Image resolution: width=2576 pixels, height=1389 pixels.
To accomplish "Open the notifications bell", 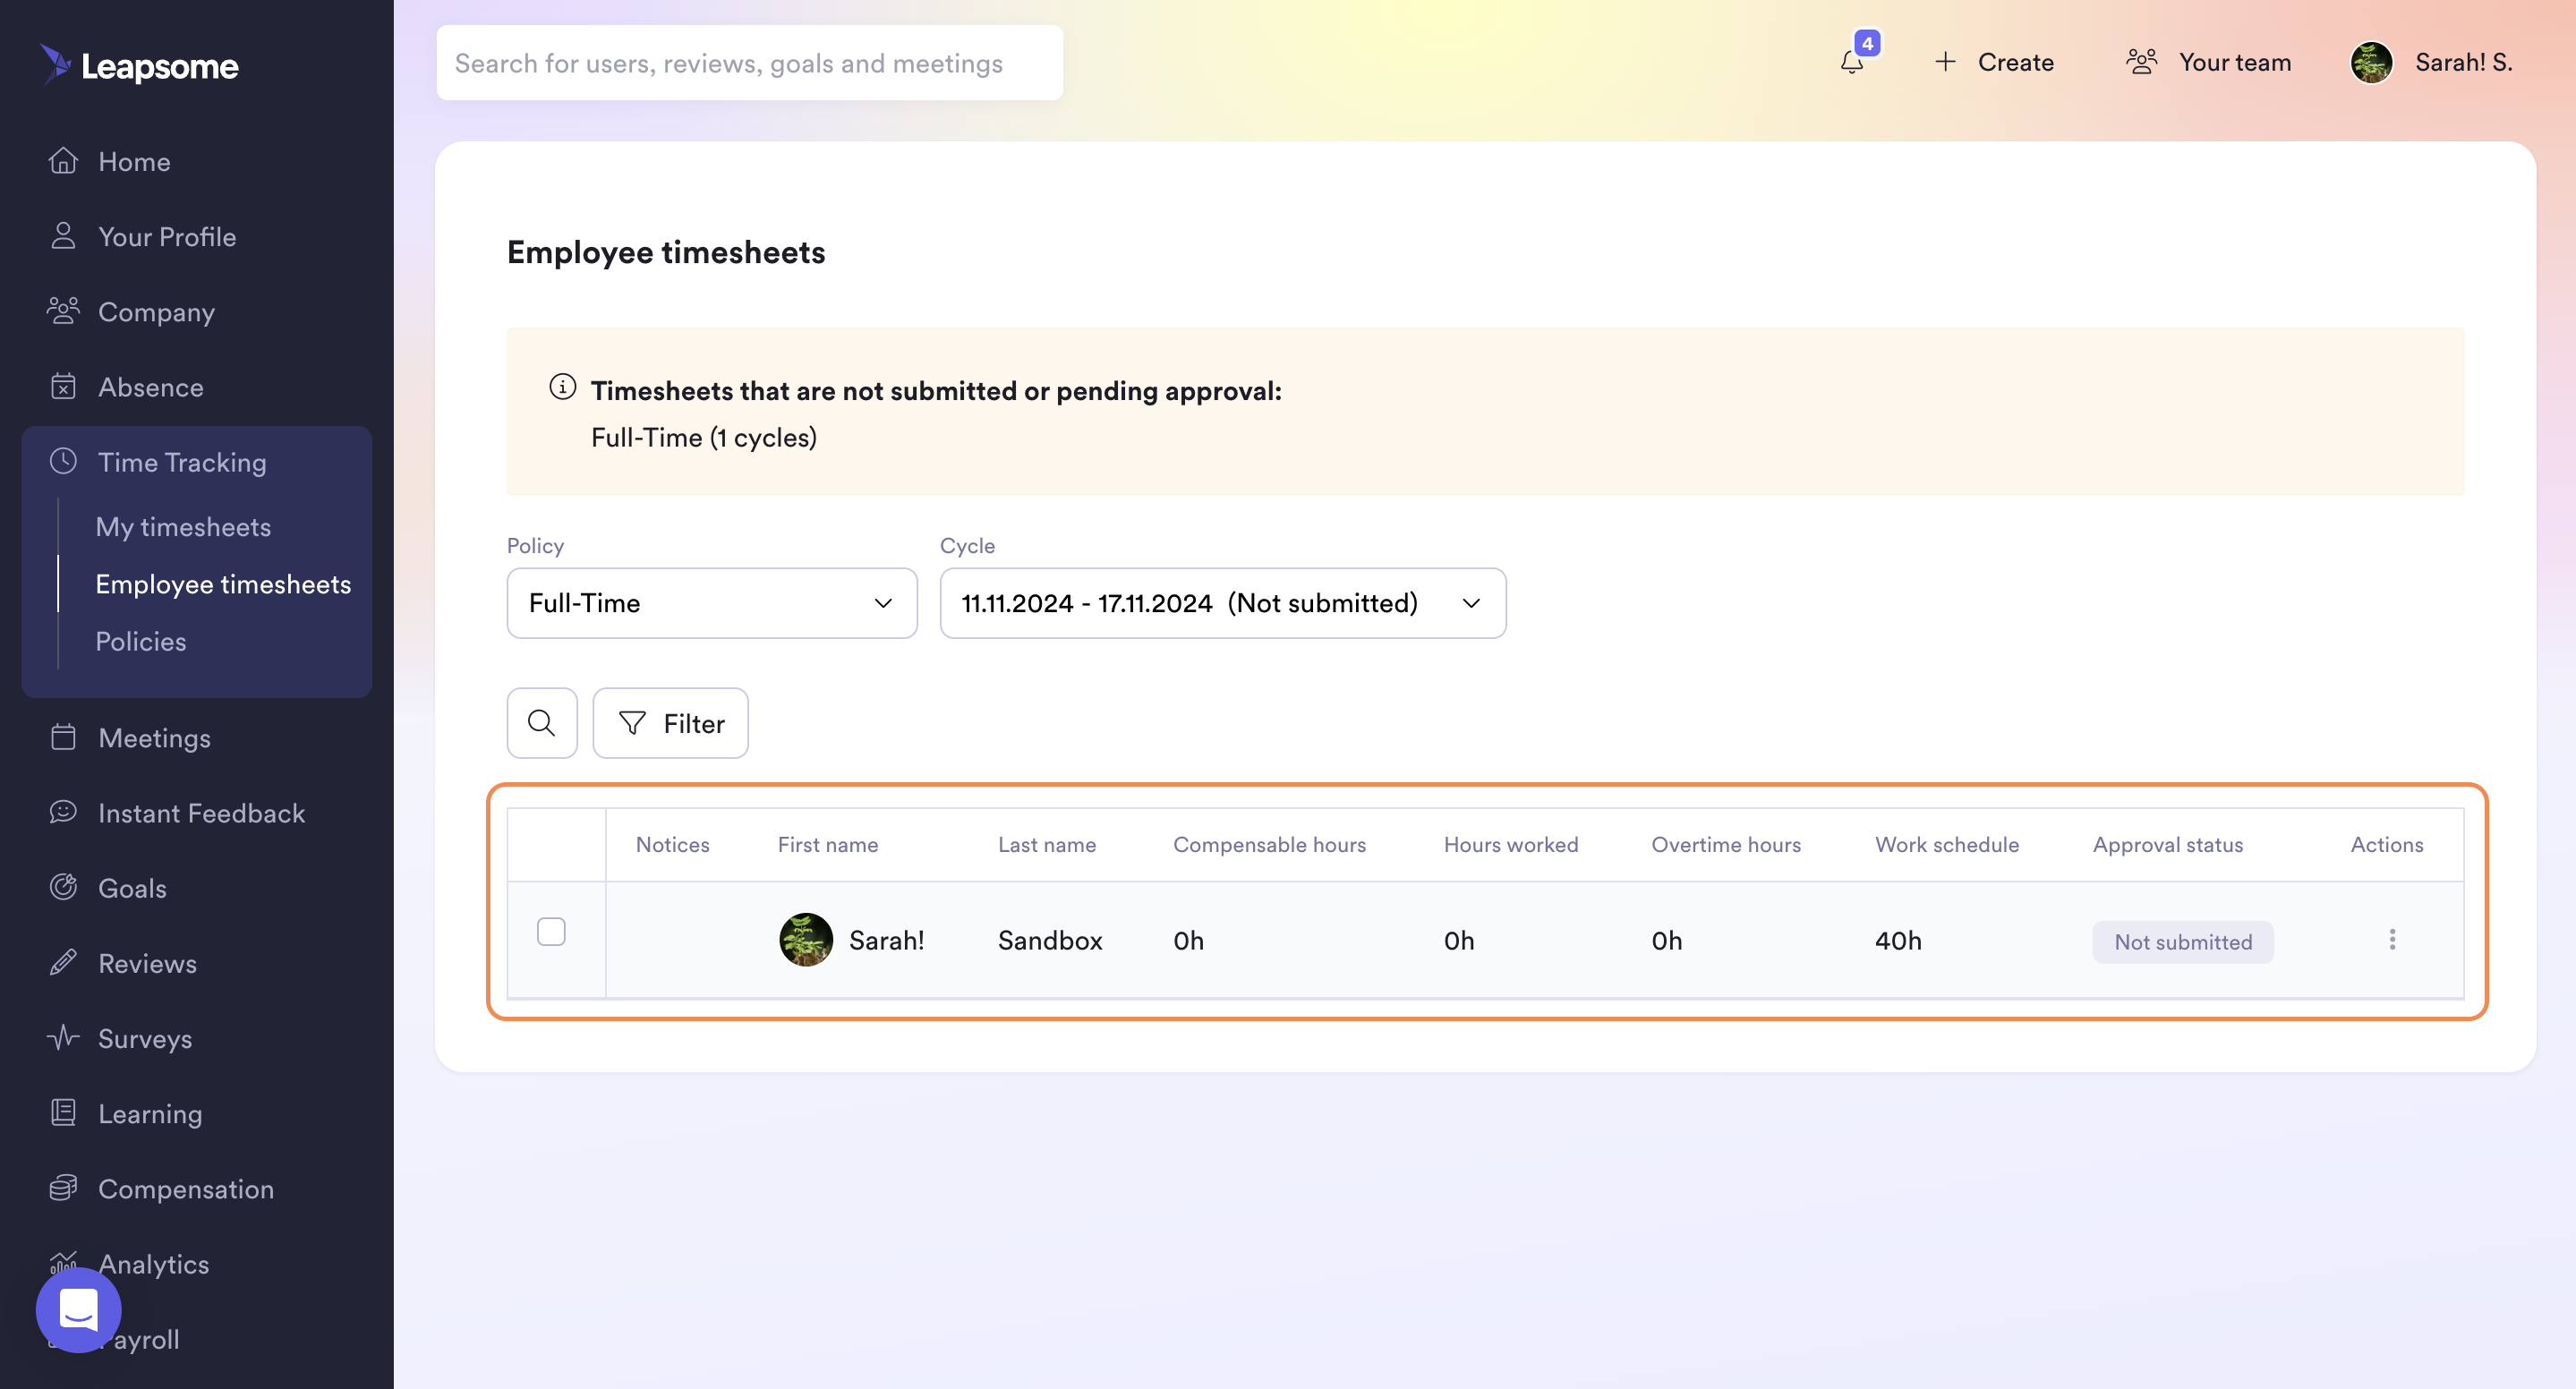I will pos(1852,62).
